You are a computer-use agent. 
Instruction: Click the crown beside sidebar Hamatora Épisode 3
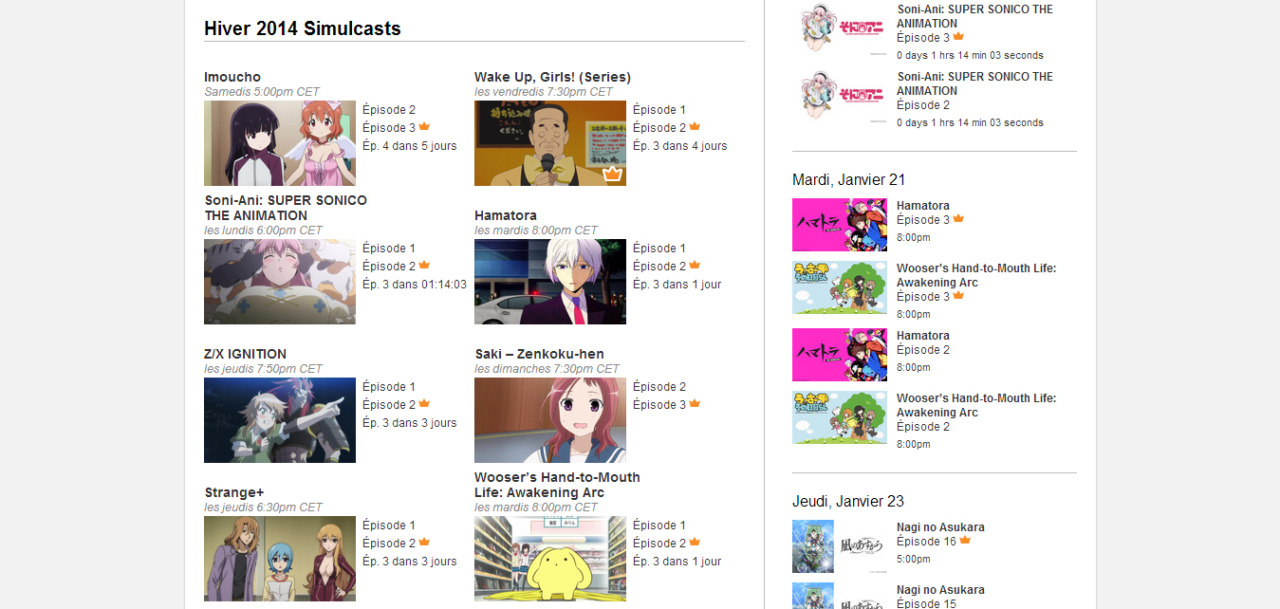pyautogui.click(x=958, y=218)
